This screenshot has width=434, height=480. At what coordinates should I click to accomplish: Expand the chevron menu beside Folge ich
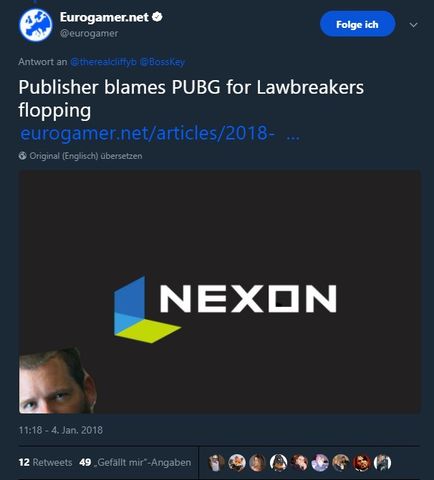(x=413, y=25)
